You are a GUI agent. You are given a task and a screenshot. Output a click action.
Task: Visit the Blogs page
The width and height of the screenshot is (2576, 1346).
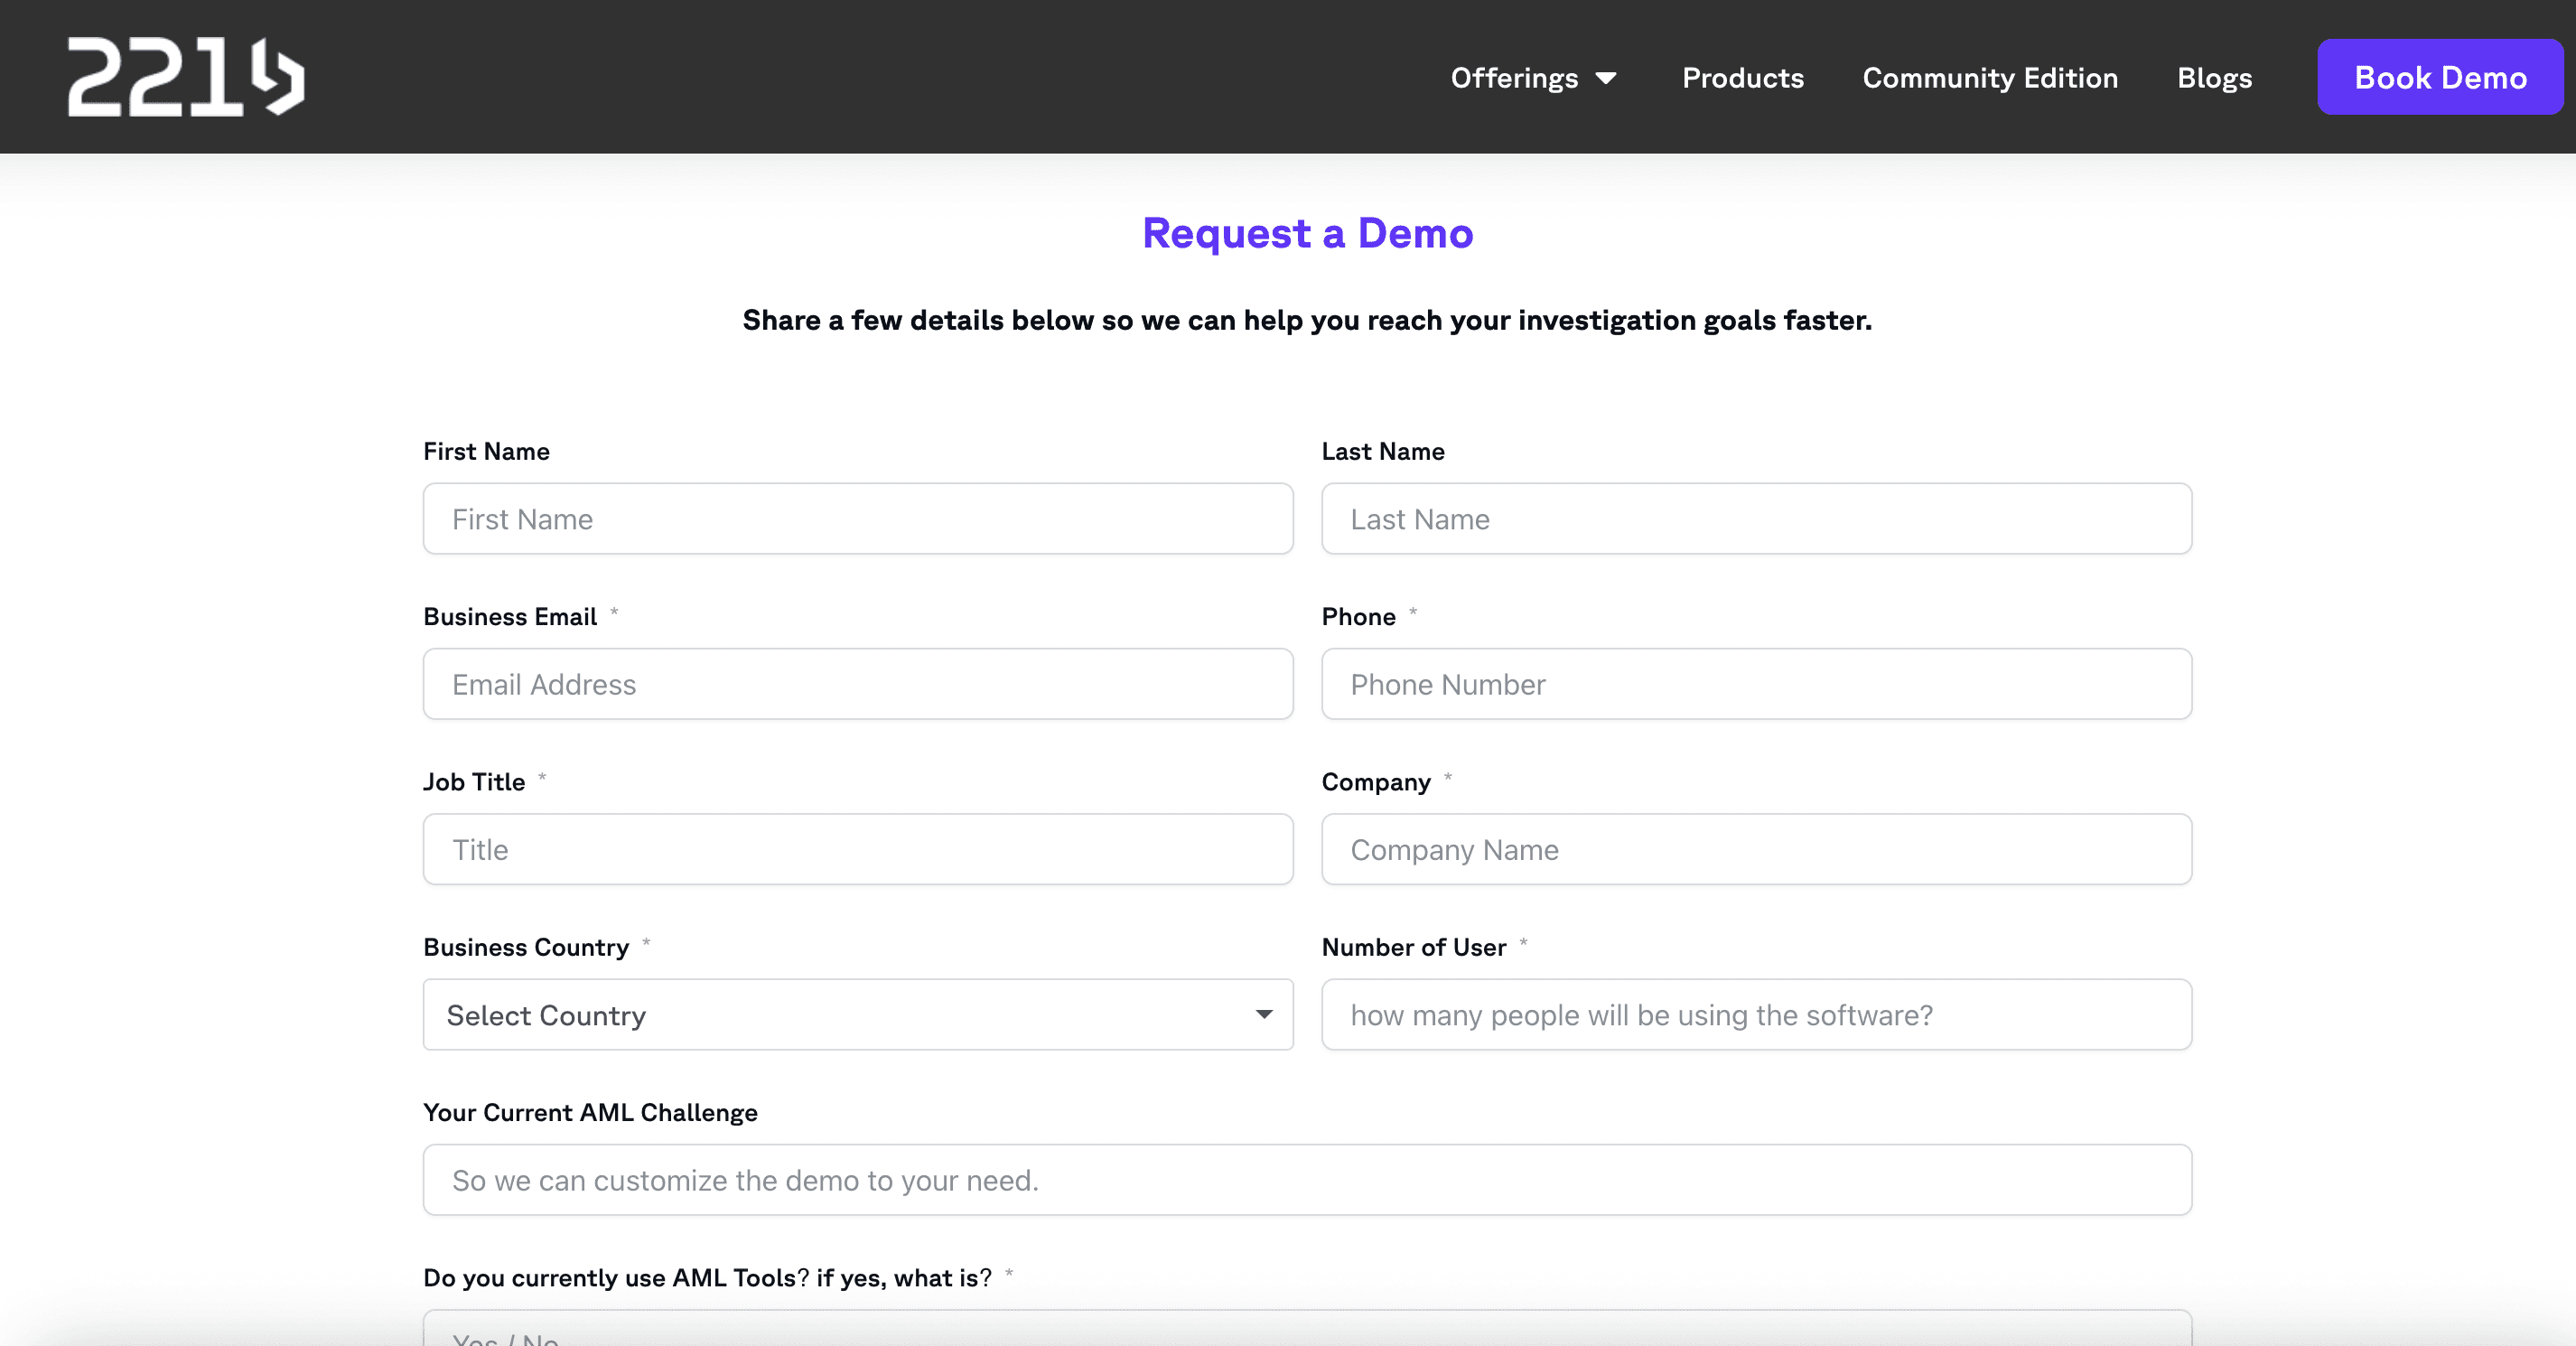2215,78
